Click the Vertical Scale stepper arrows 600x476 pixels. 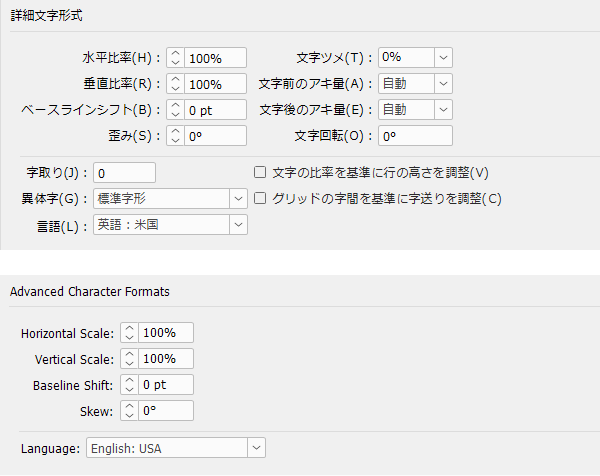pyautogui.click(x=129, y=359)
